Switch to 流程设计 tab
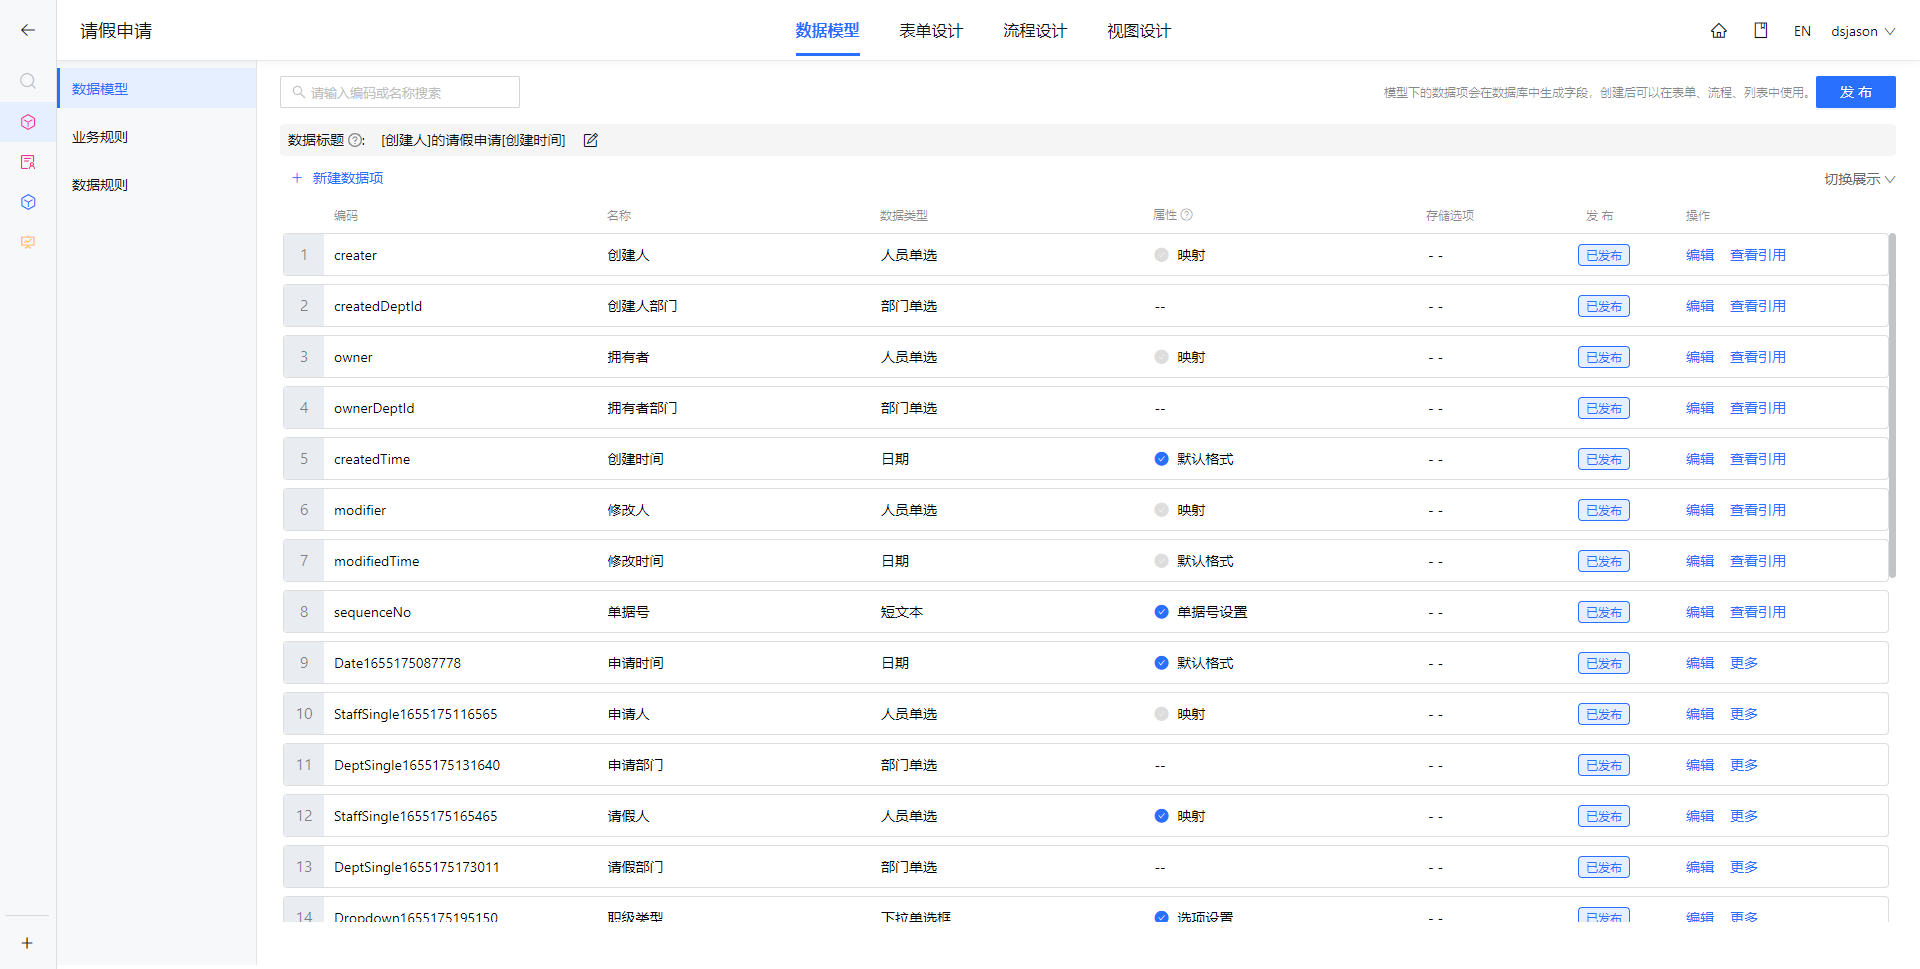This screenshot has width=1920, height=969. click(1035, 31)
